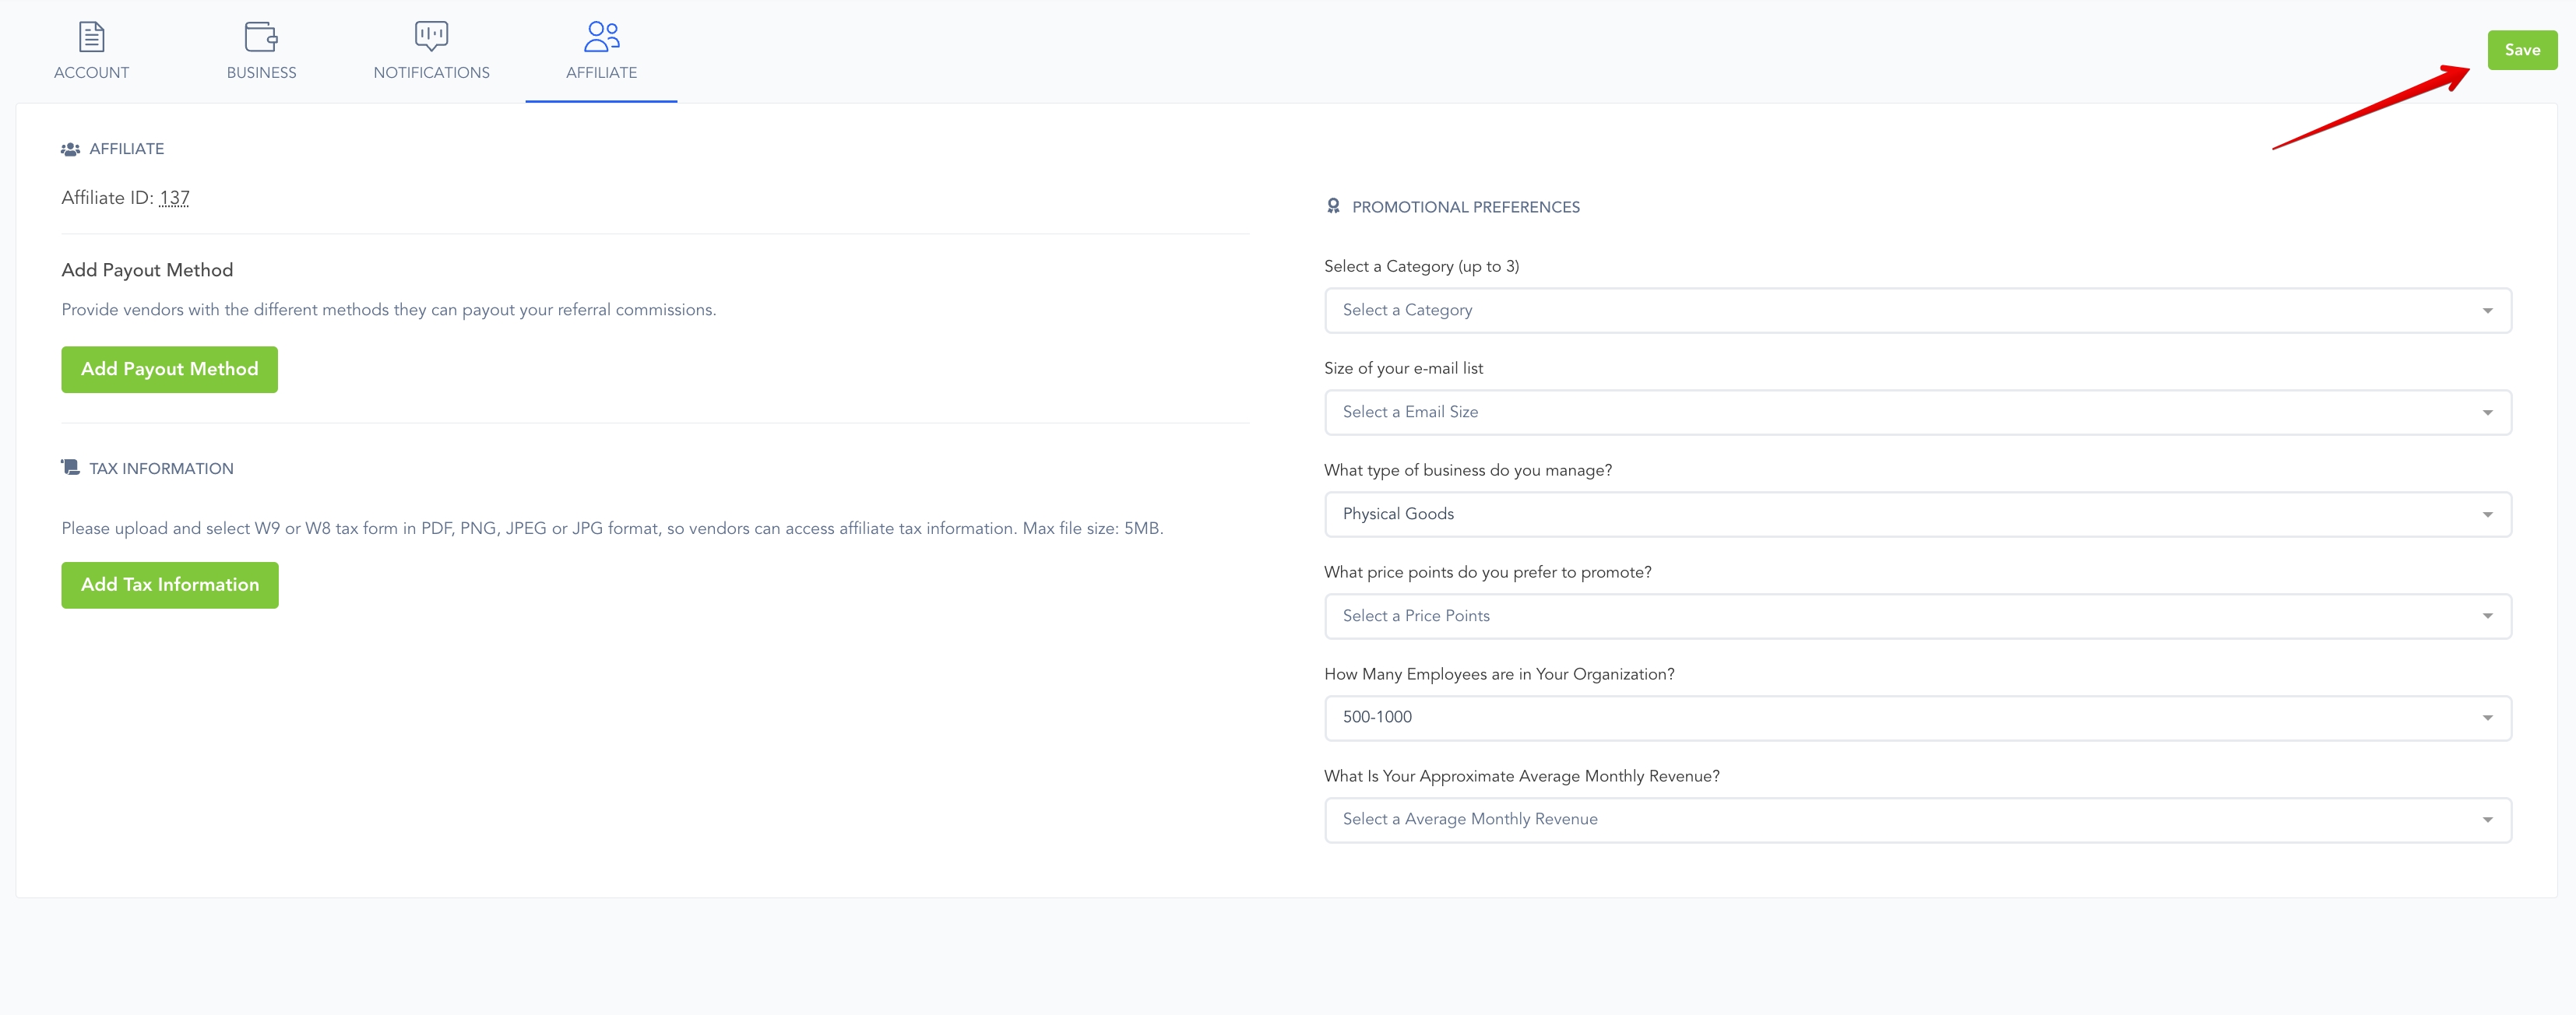Click the Tax Information scroll icon
Image resolution: width=2576 pixels, height=1015 pixels.
(70, 468)
